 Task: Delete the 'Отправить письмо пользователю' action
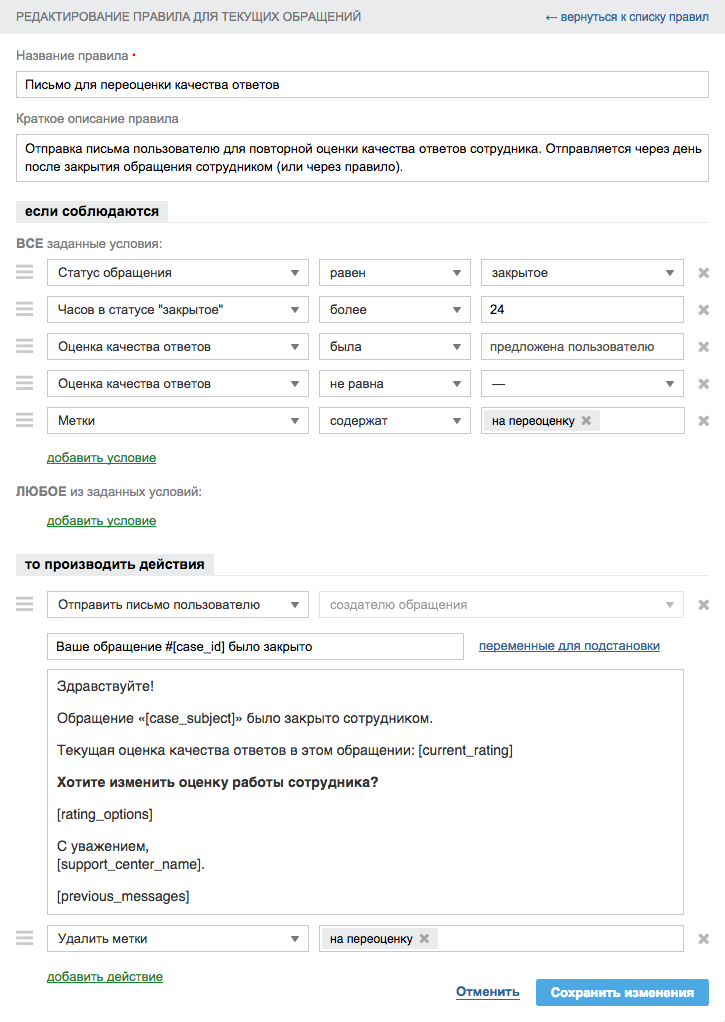coord(703,605)
